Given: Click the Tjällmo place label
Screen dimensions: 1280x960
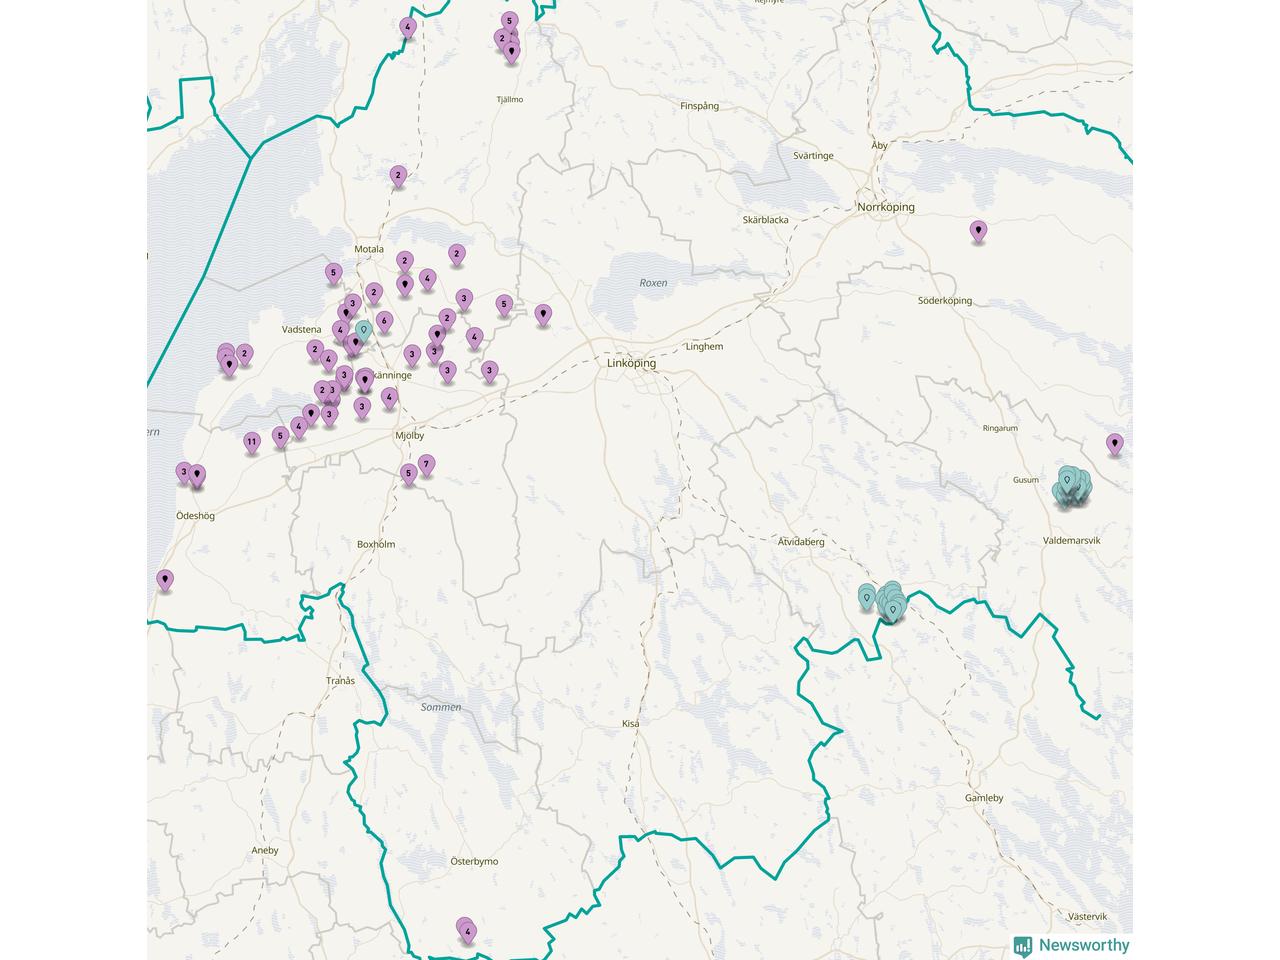Looking at the screenshot, I should coord(510,100).
